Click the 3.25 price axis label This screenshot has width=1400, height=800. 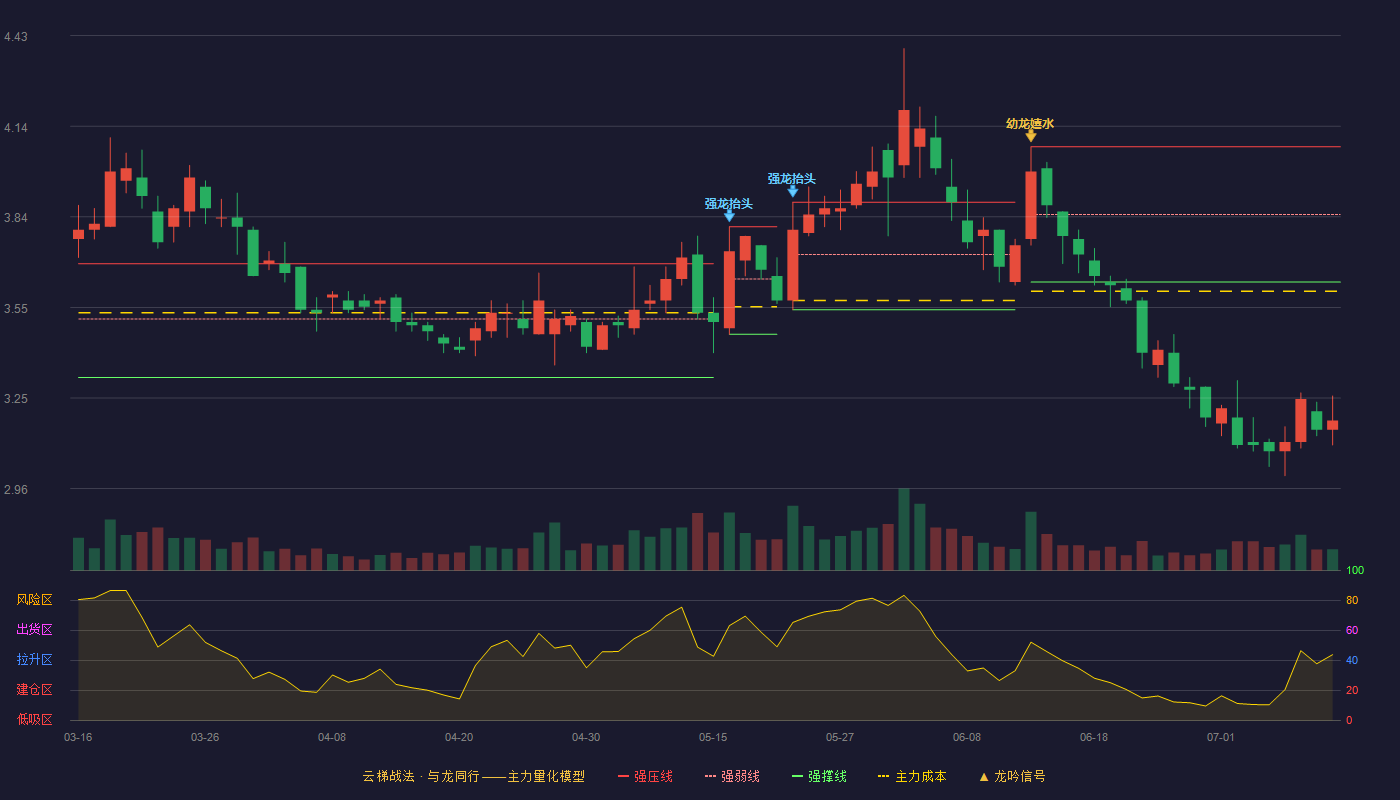click(x=16, y=399)
